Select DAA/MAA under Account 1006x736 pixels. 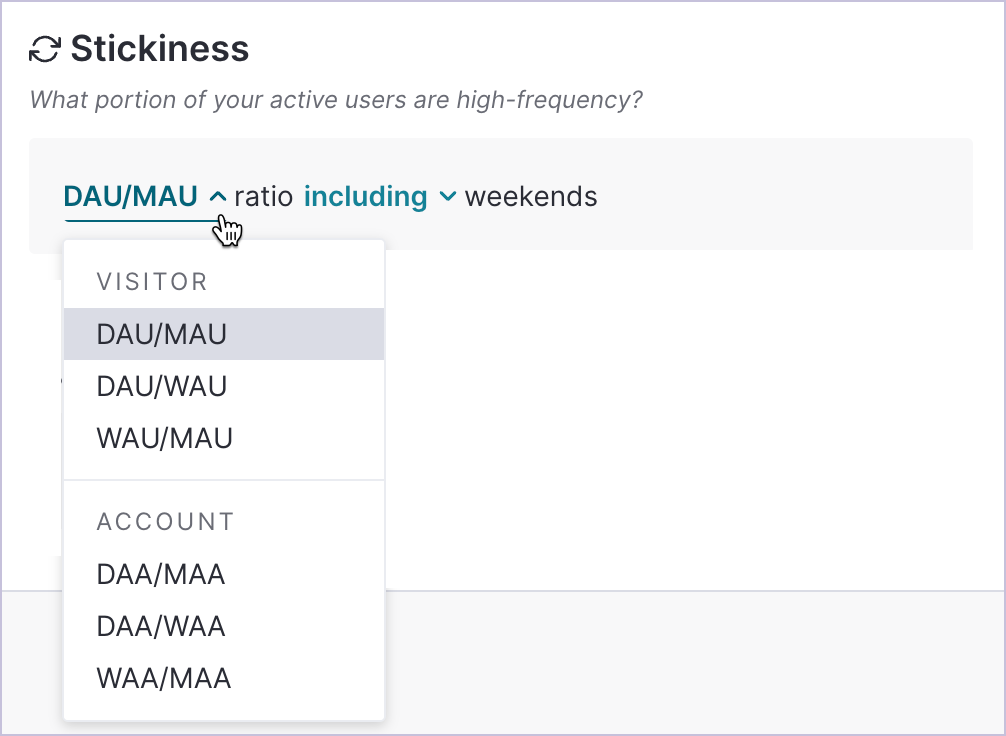click(x=224, y=574)
